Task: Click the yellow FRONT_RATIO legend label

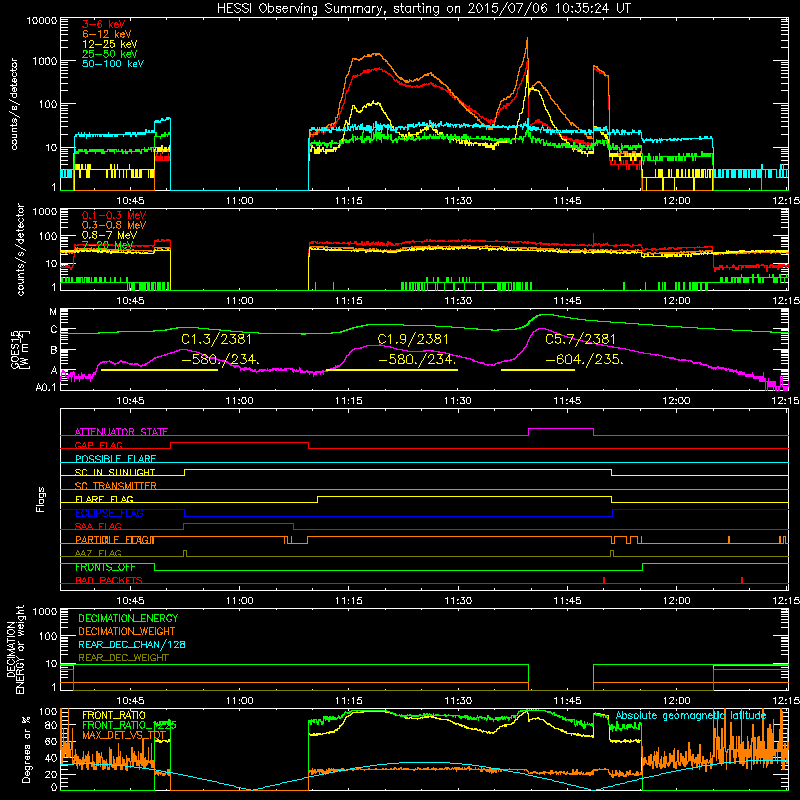Action: point(114,715)
